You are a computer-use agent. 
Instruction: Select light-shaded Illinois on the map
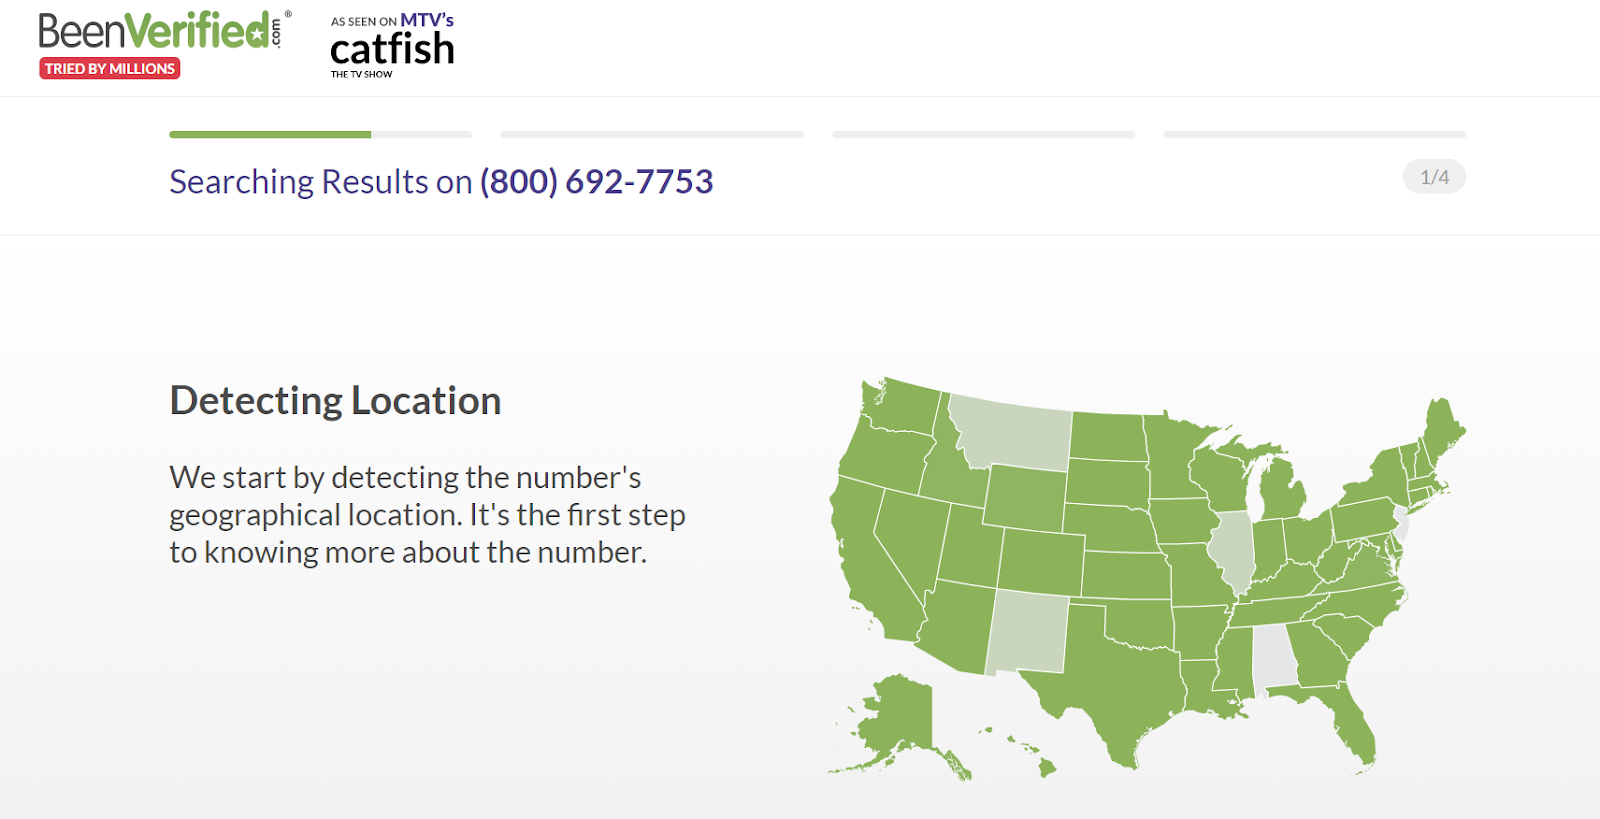[1232, 550]
